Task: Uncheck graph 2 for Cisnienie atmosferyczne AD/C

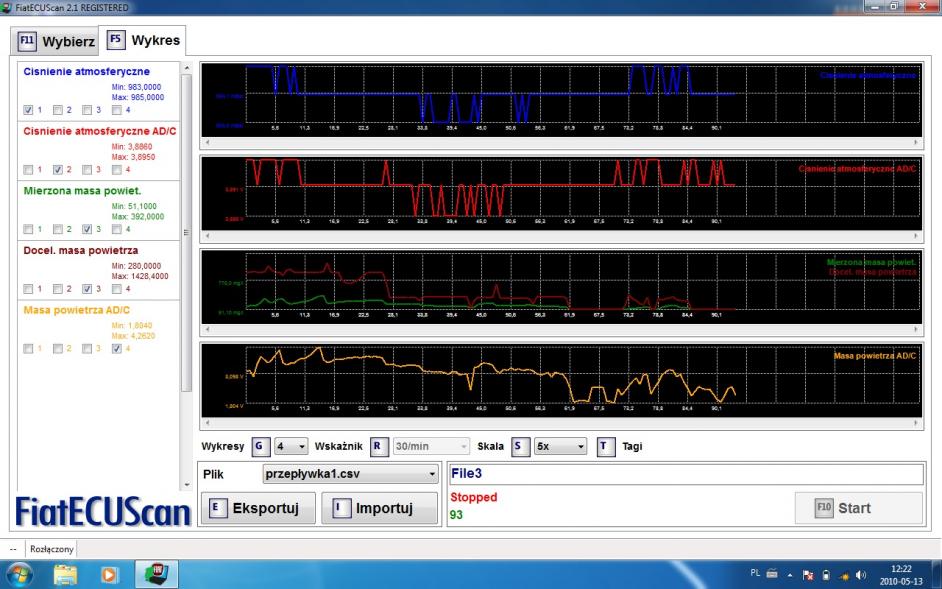Action: pyautogui.click(x=58, y=169)
